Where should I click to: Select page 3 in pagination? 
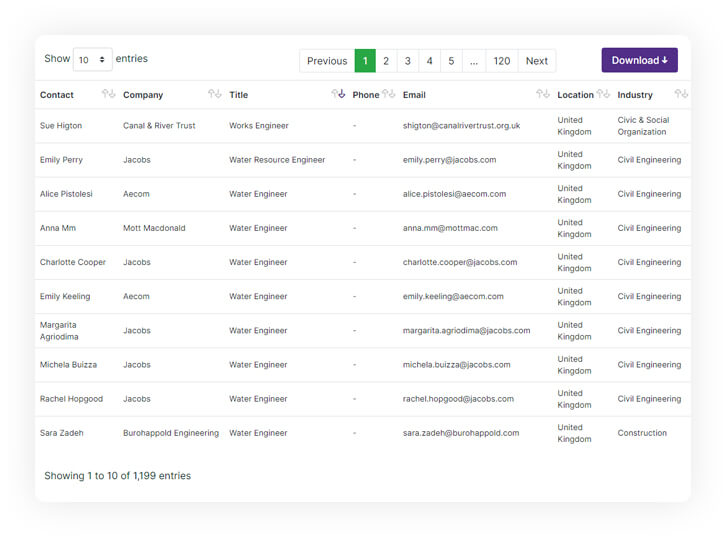(x=408, y=61)
